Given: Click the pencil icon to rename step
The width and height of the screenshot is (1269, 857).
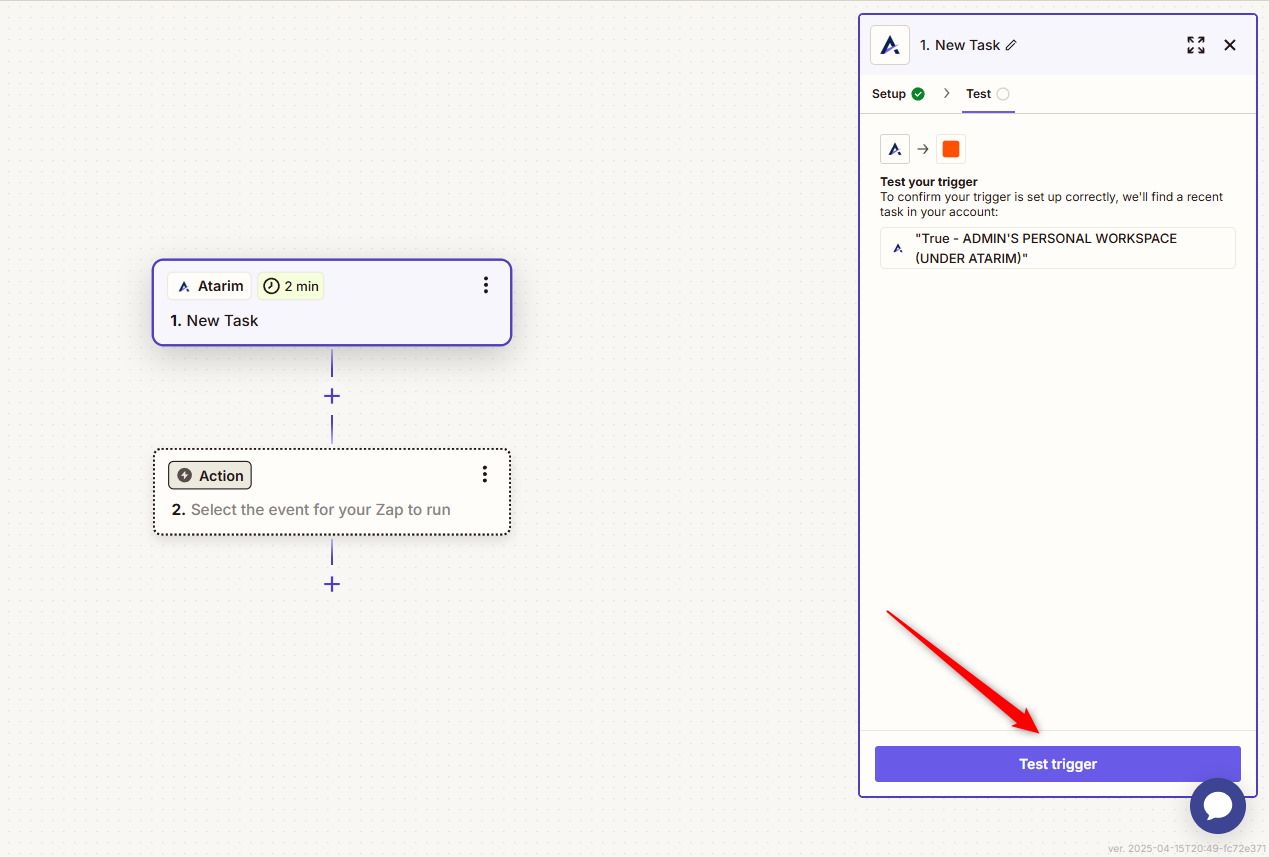Looking at the screenshot, I should pos(1011,45).
